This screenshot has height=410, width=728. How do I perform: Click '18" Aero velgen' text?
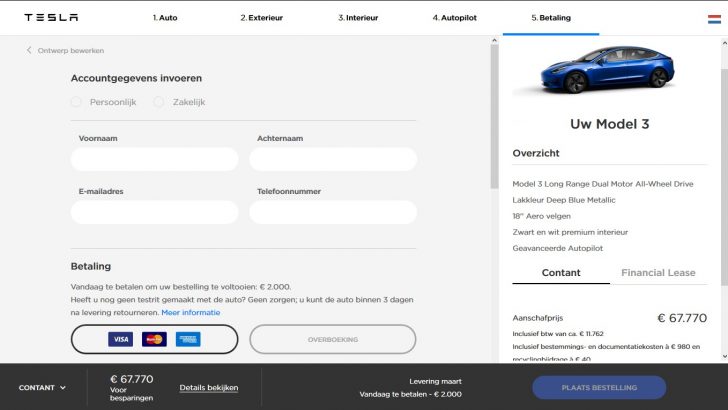(541, 216)
